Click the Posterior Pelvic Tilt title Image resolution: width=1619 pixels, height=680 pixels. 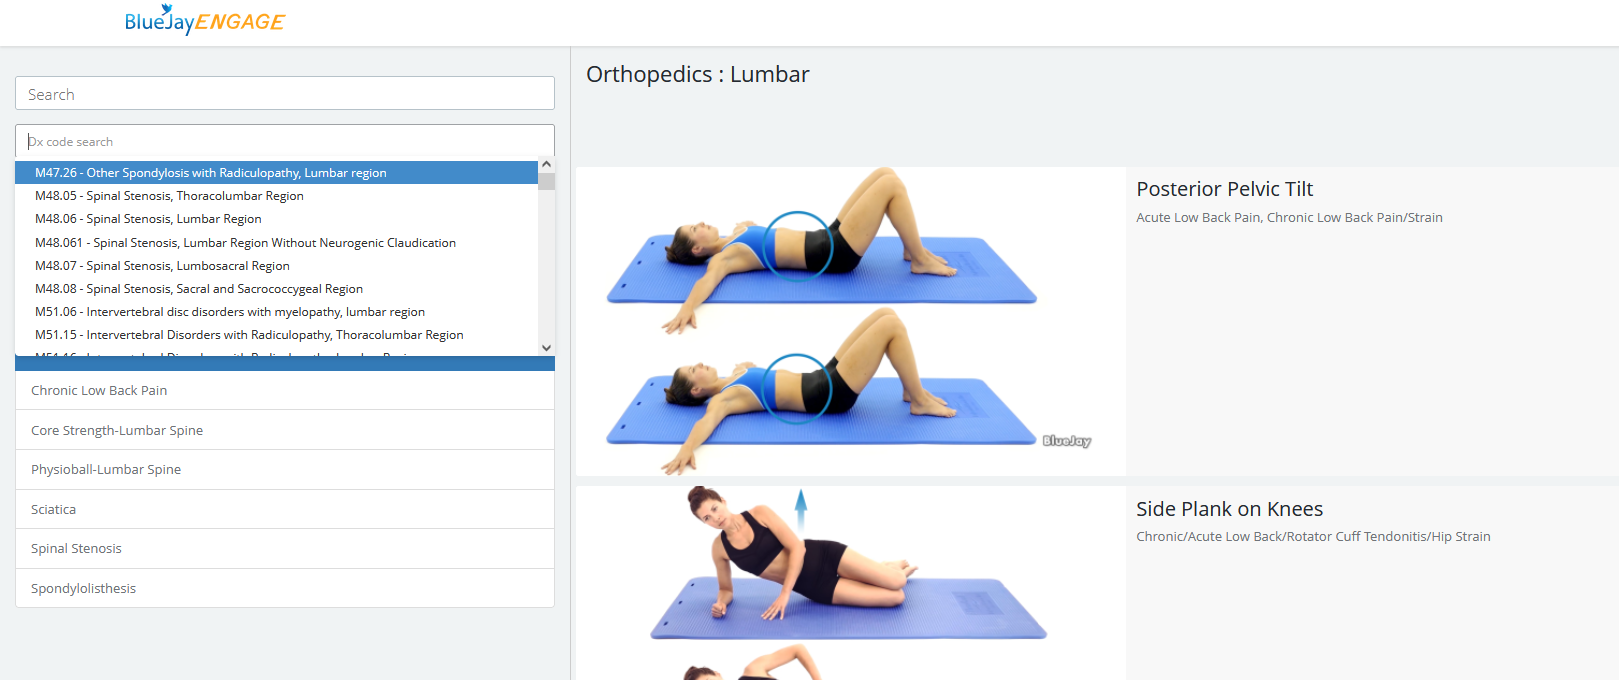[1224, 189]
